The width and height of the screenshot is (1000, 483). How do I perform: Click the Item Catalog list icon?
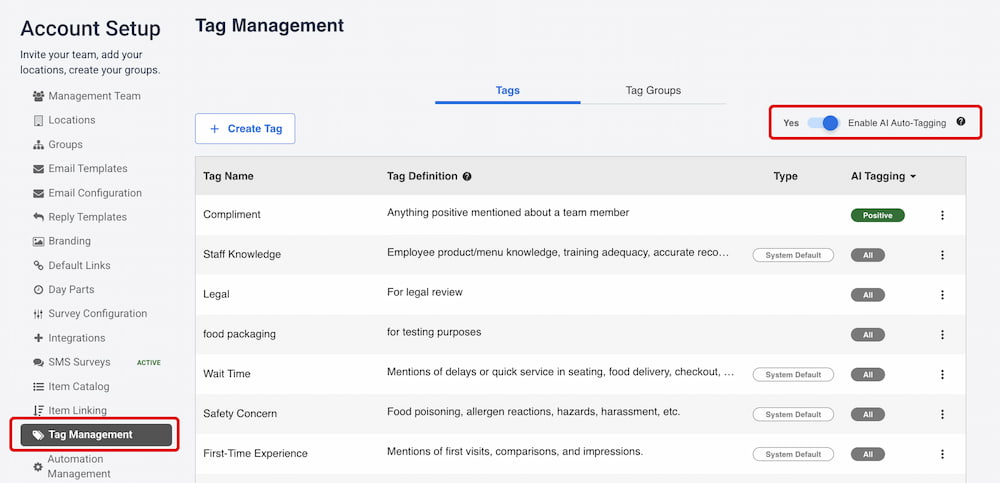(x=38, y=387)
